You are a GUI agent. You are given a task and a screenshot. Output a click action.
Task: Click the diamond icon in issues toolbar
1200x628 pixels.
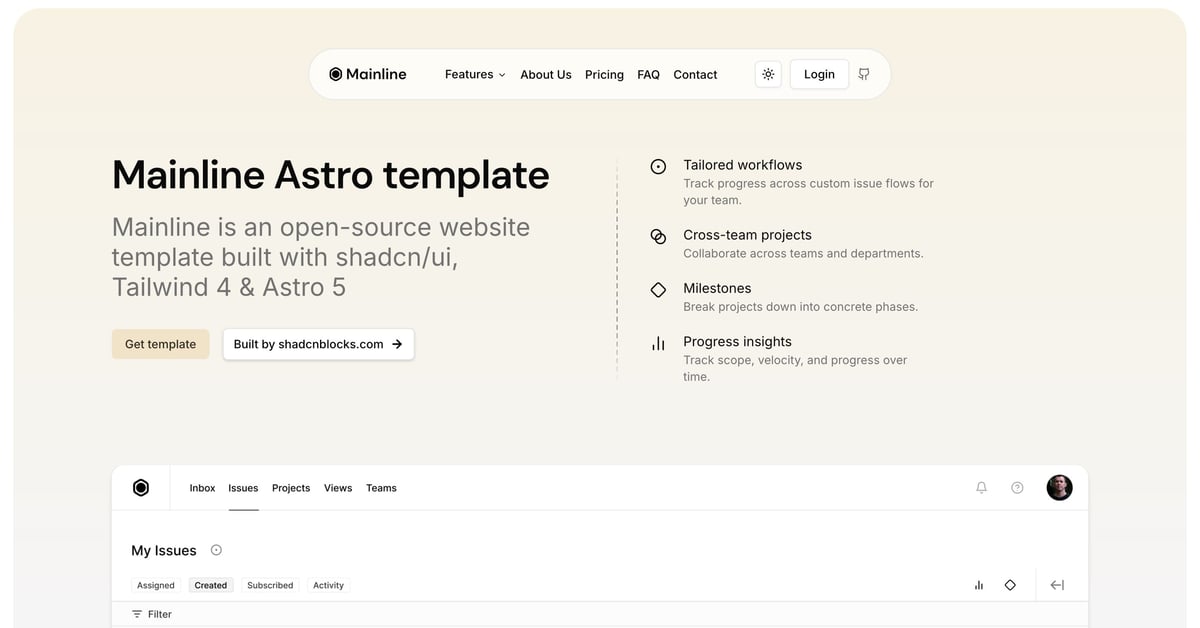tap(1010, 585)
